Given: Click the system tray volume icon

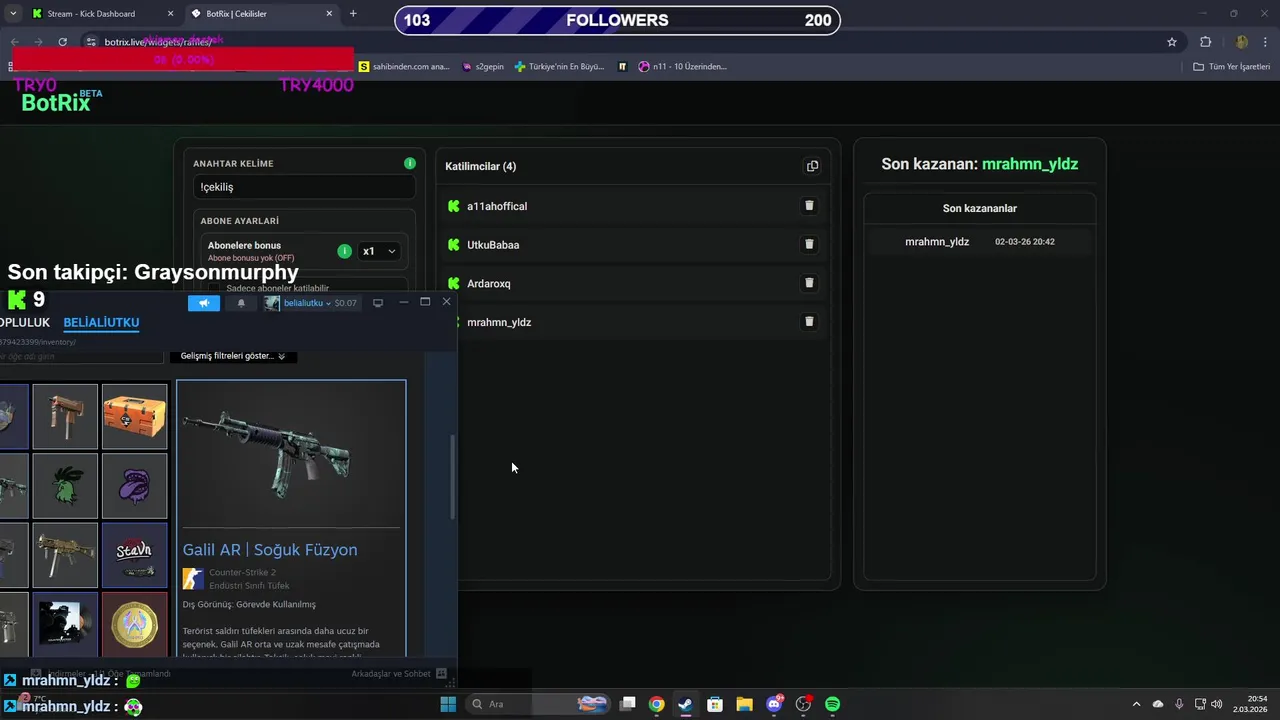Looking at the screenshot, I should (x=1216, y=704).
